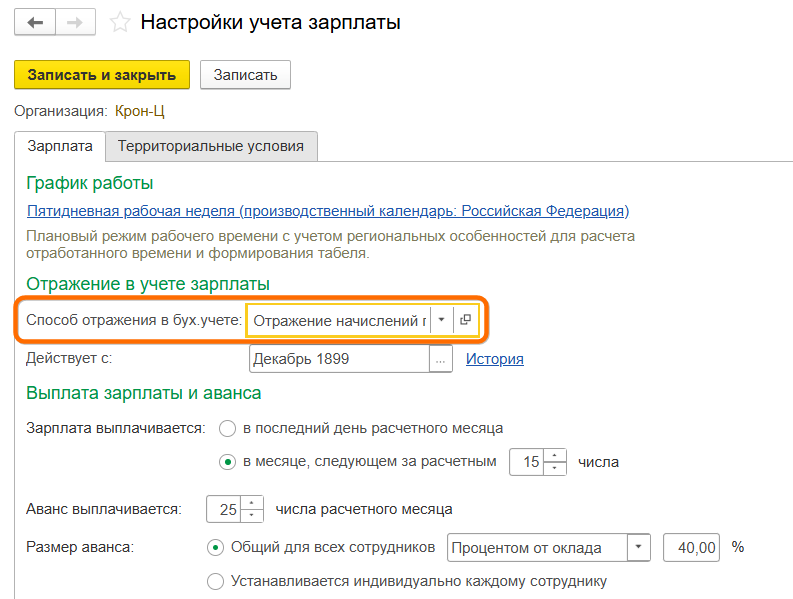Open 'Пятидневная рабочая неделя' schedule link
793x599 pixels.
(x=328, y=210)
